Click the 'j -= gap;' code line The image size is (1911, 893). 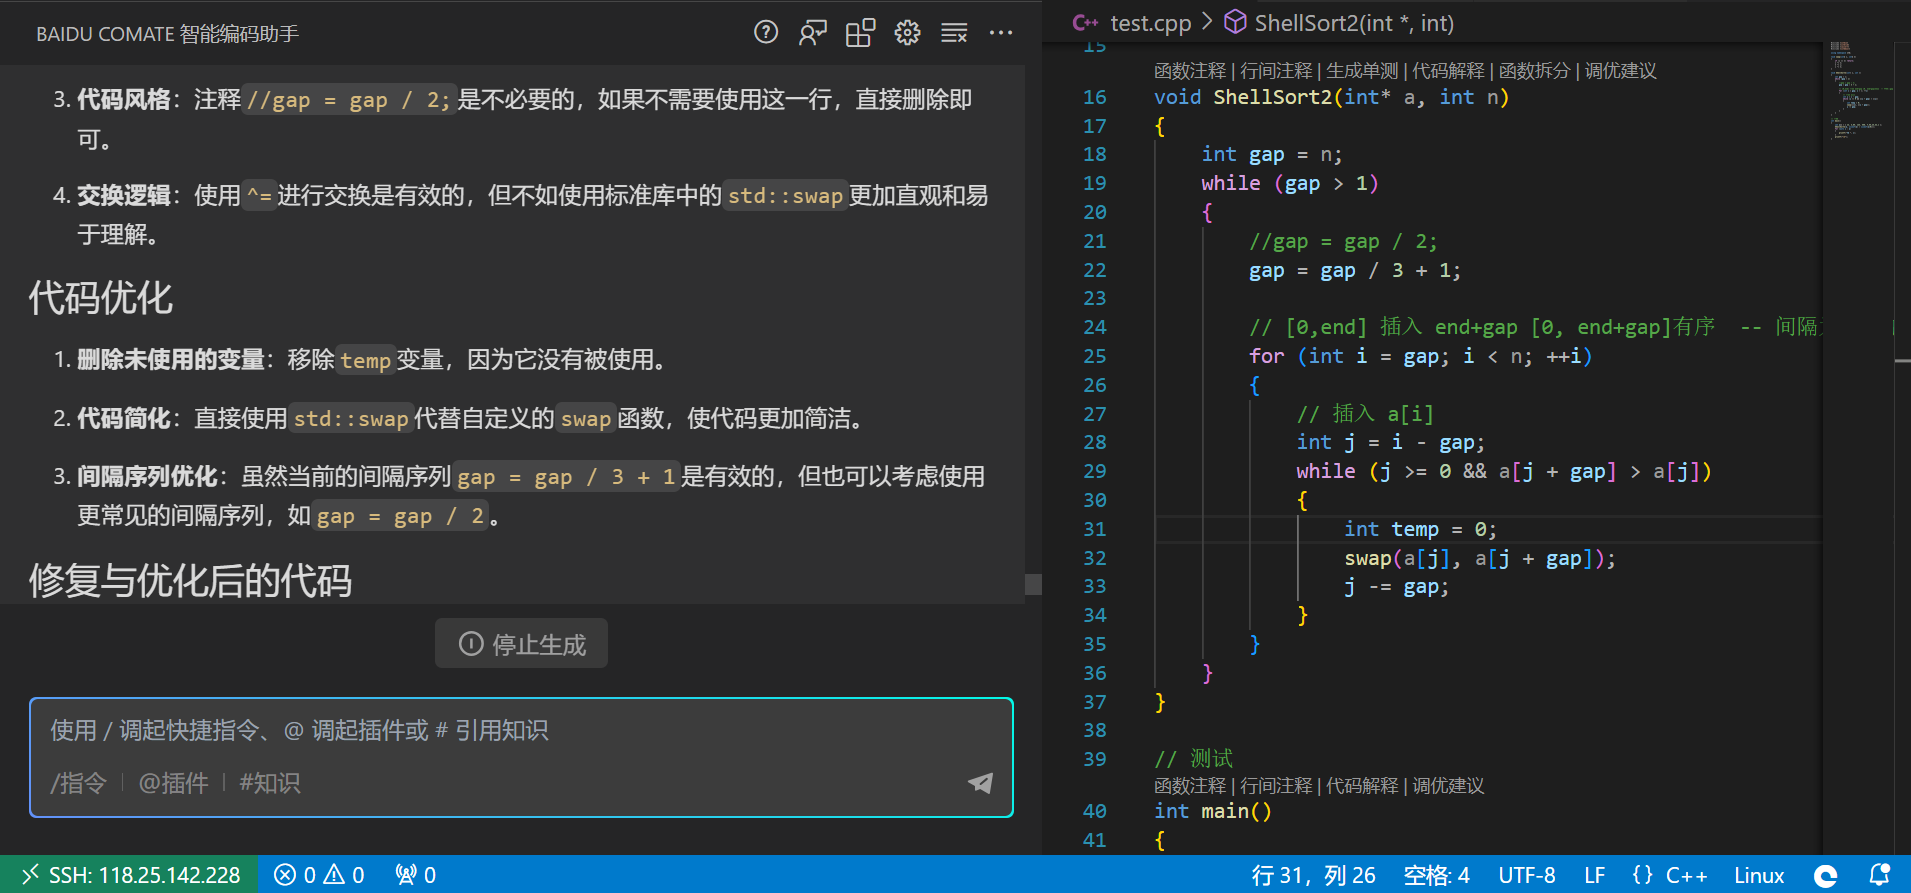click(1396, 587)
